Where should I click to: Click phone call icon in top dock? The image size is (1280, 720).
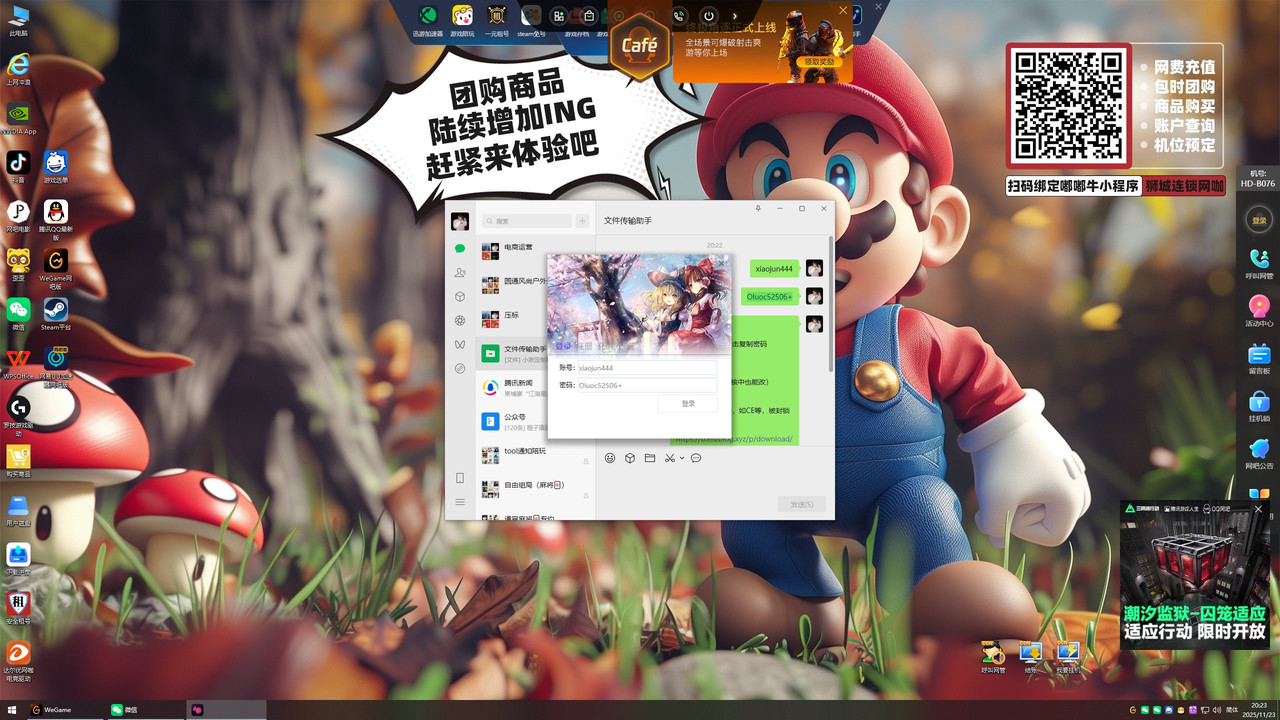(680, 16)
